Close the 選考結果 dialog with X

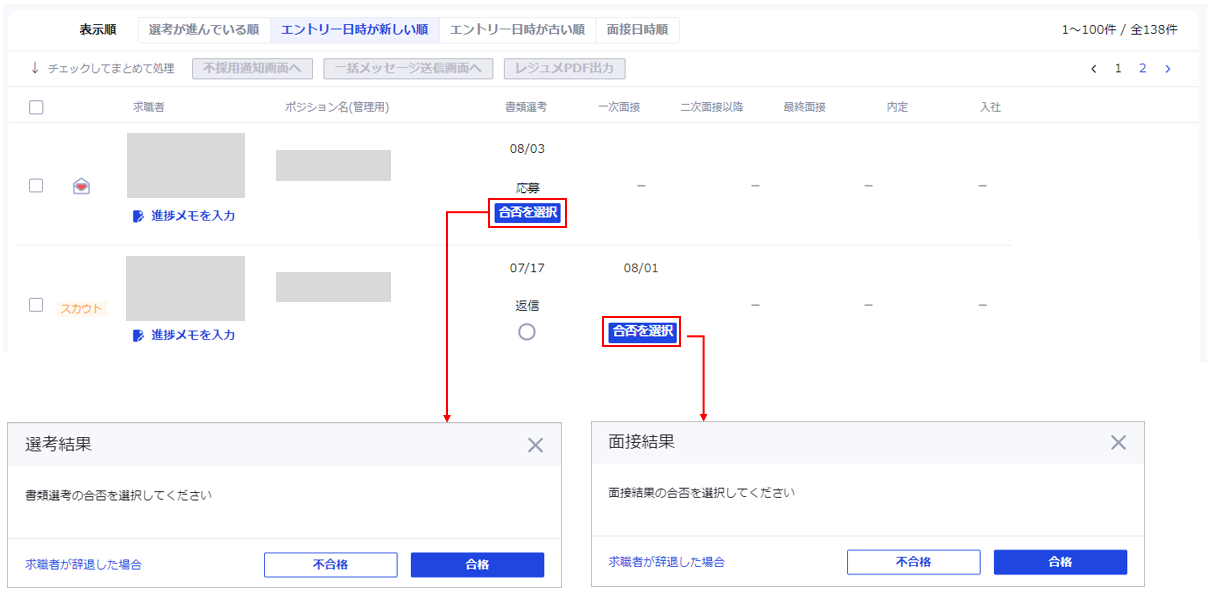point(535,446)
